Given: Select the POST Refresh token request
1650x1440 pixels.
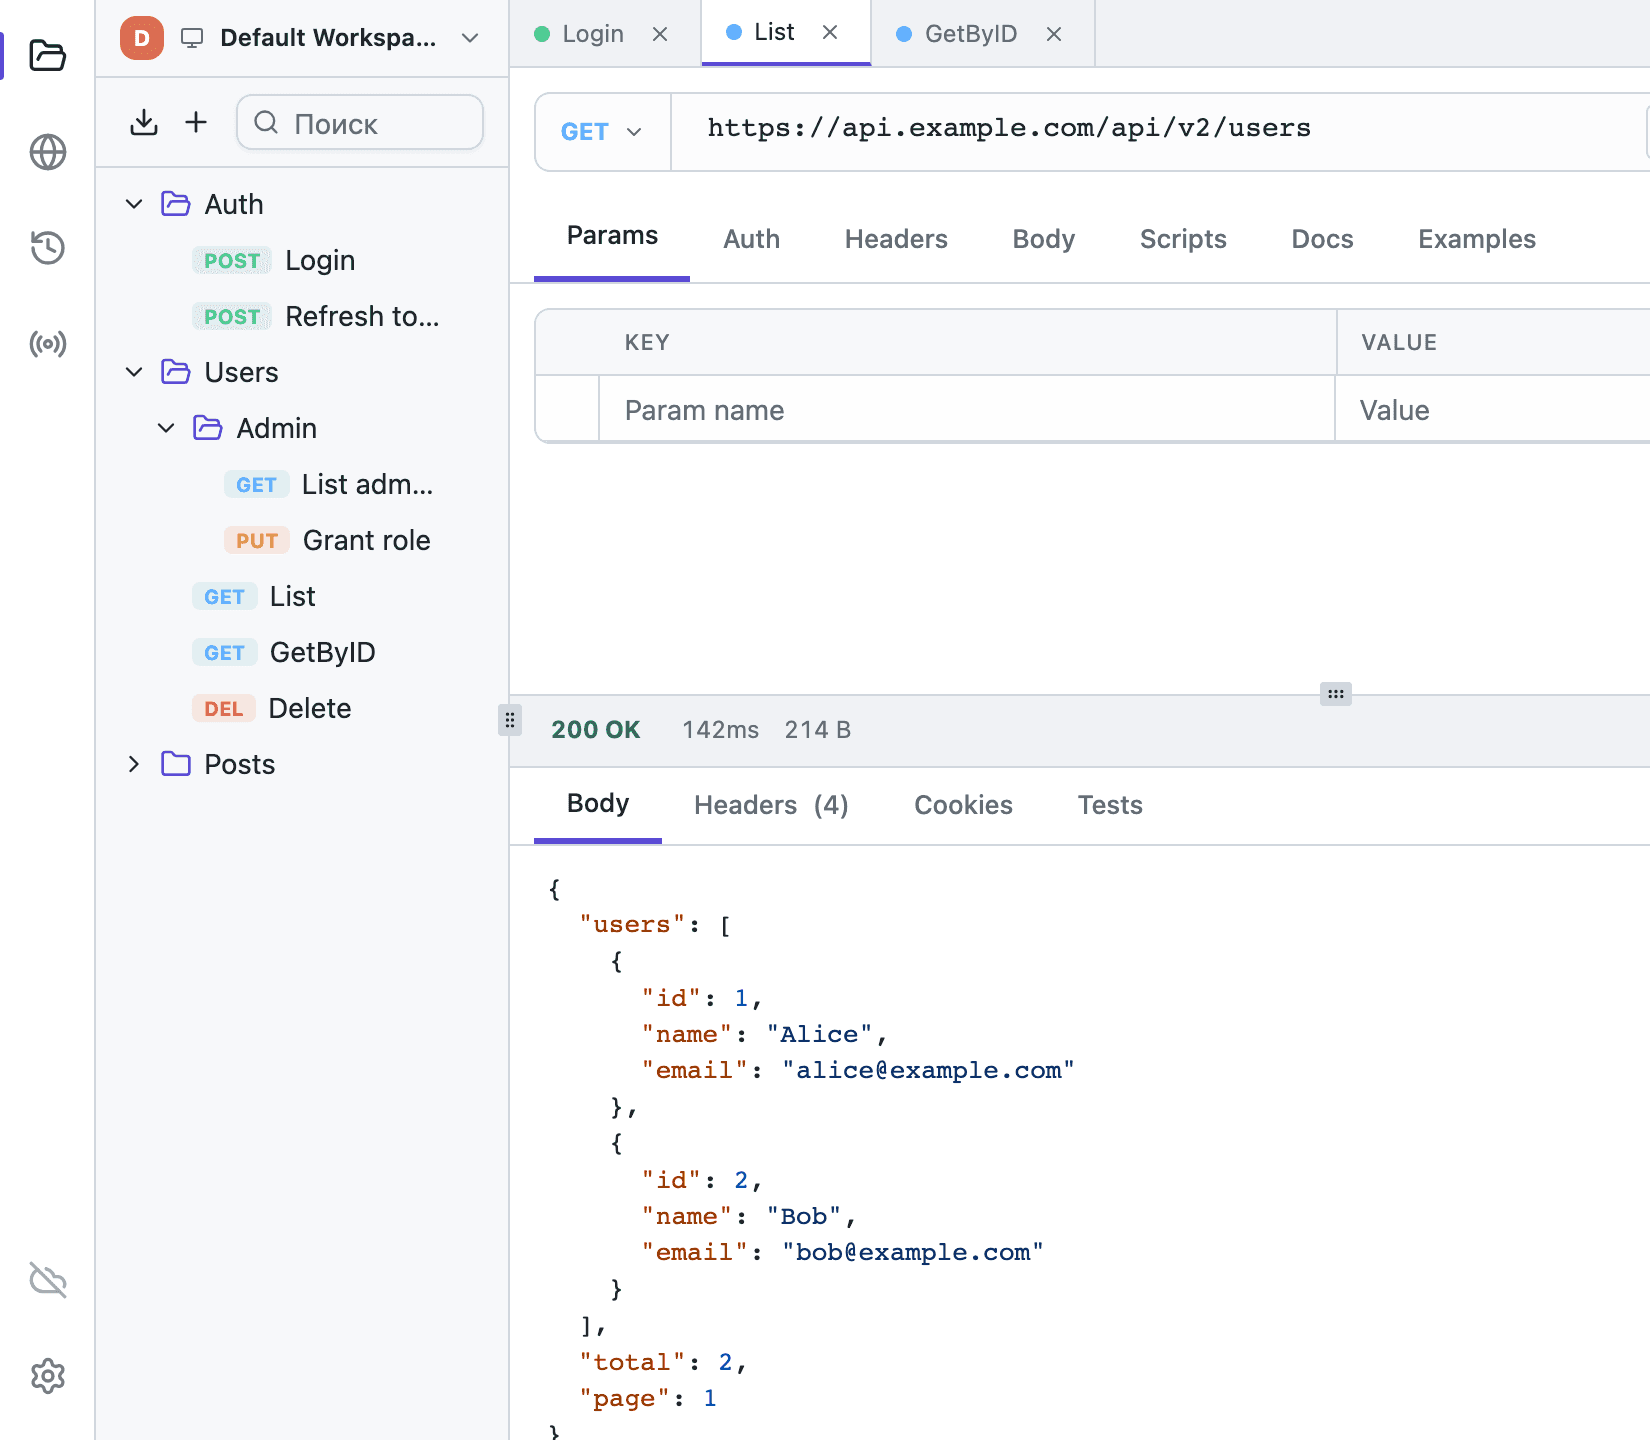Looking at the screenshot, I should coord(300,316).
